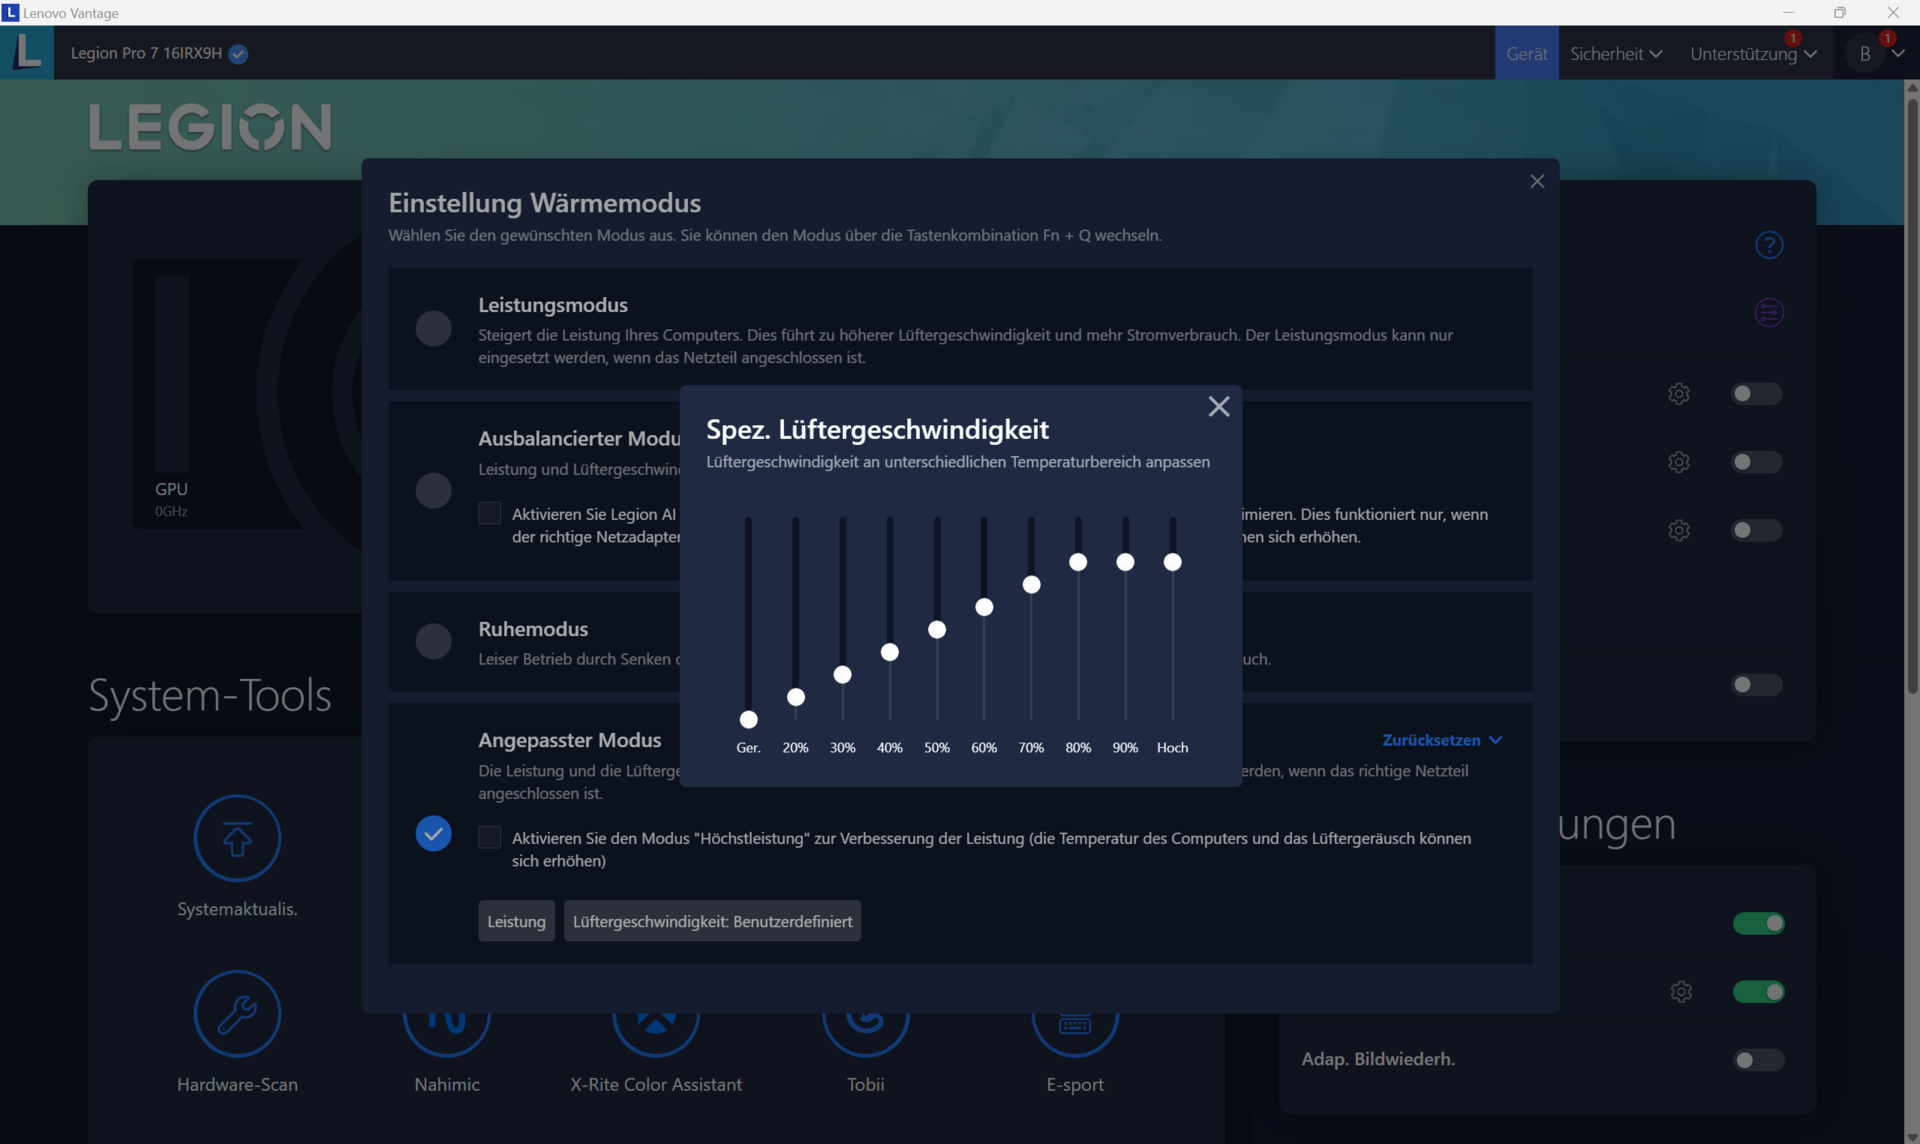
Task: Enable the Legion AI checkbox
Action: tap(490, 514)
